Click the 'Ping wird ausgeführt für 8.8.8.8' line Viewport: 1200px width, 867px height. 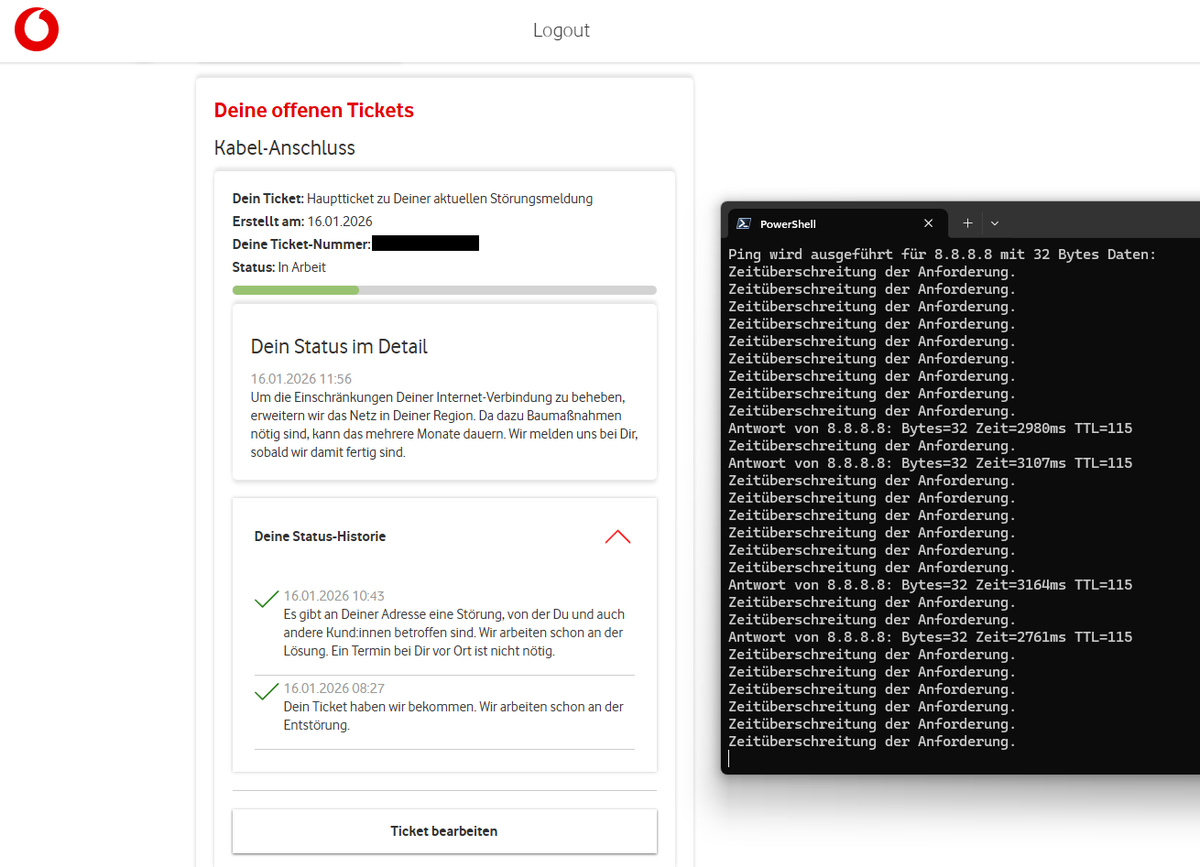point(942,254)
